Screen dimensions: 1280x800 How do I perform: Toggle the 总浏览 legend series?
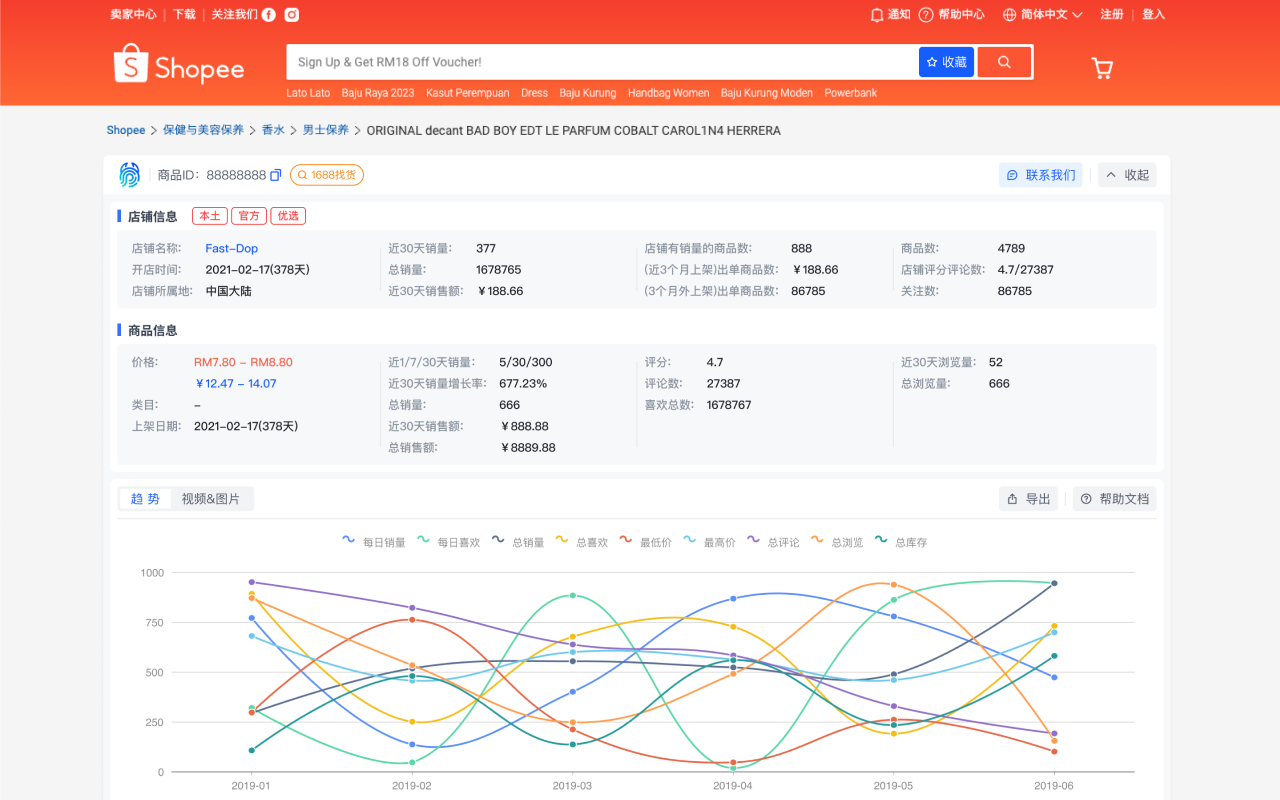pos(838,542)
